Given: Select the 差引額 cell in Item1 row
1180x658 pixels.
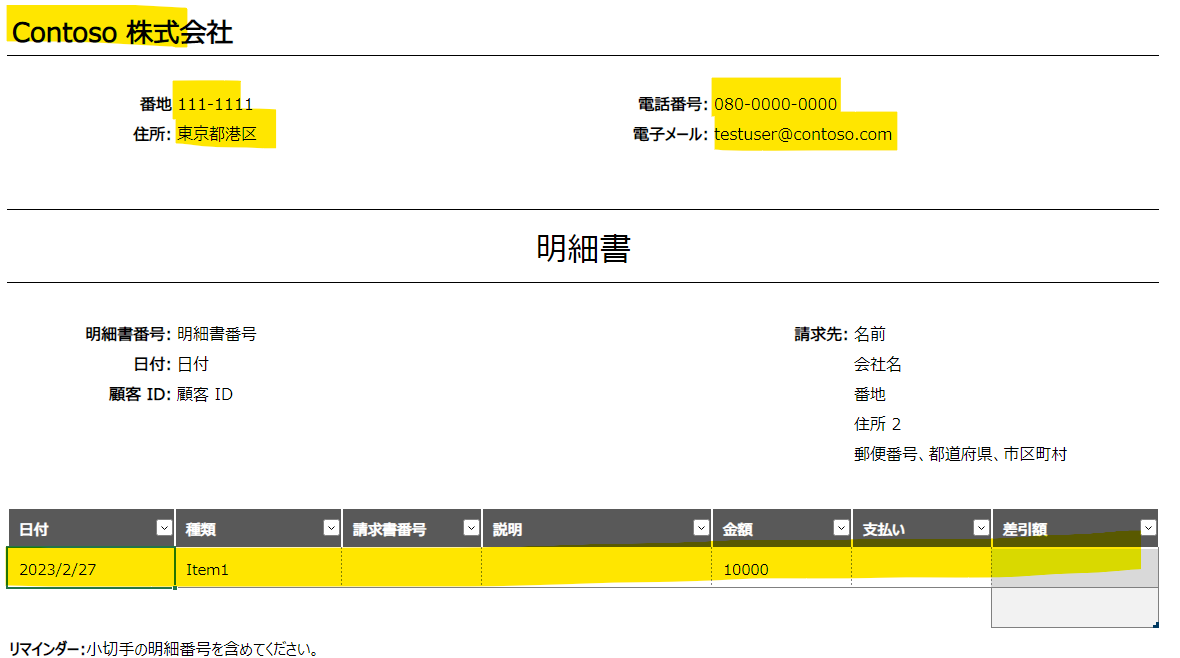Looking at the screenshot, I should [x=1075, y=568].
